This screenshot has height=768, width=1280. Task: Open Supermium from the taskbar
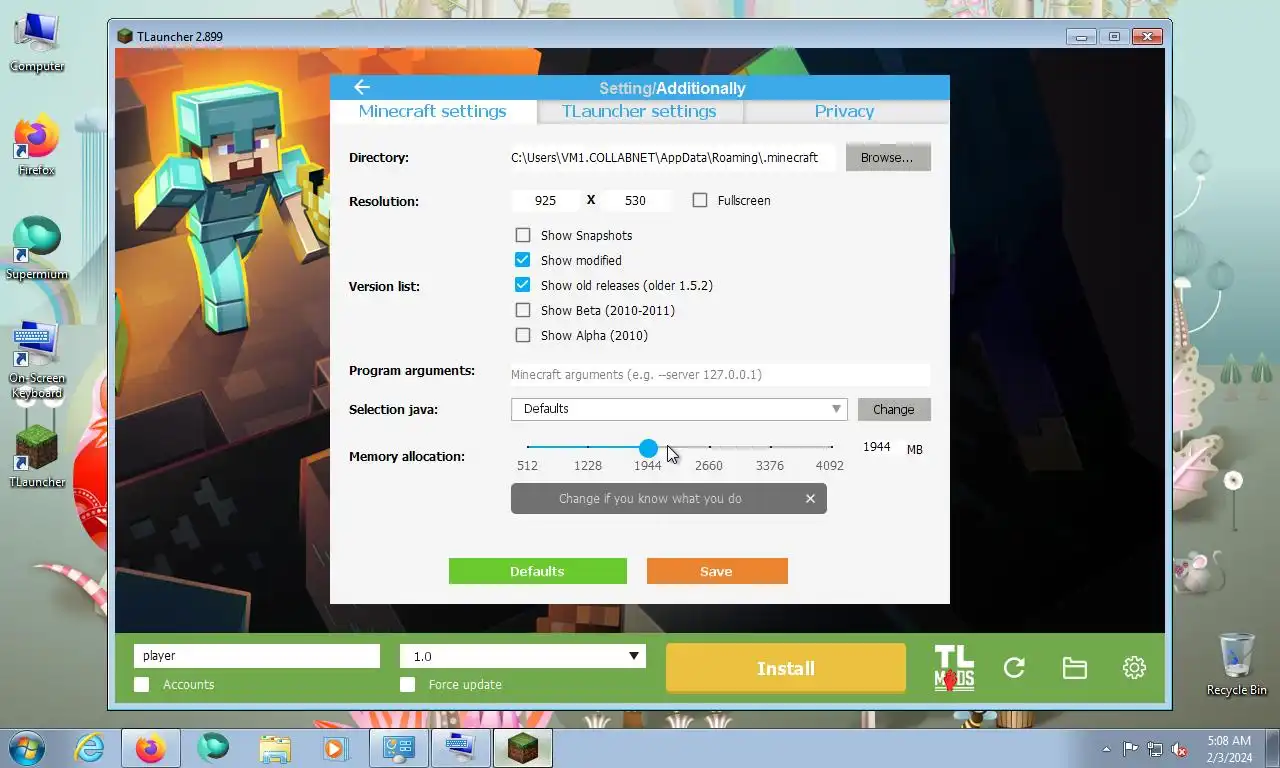pos(213,748)
